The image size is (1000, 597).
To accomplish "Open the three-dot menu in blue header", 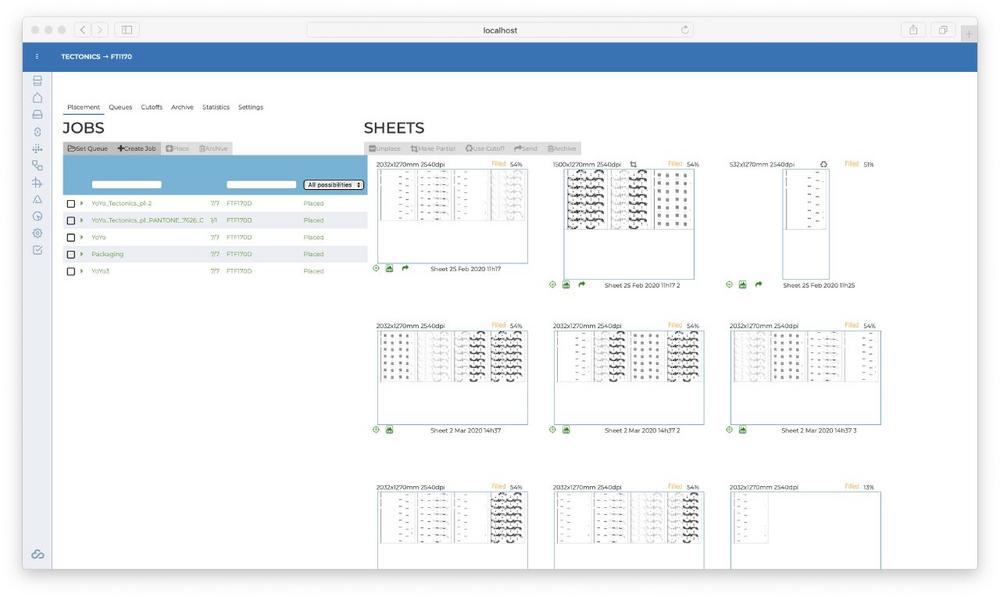I will click(x=37, y=57).
